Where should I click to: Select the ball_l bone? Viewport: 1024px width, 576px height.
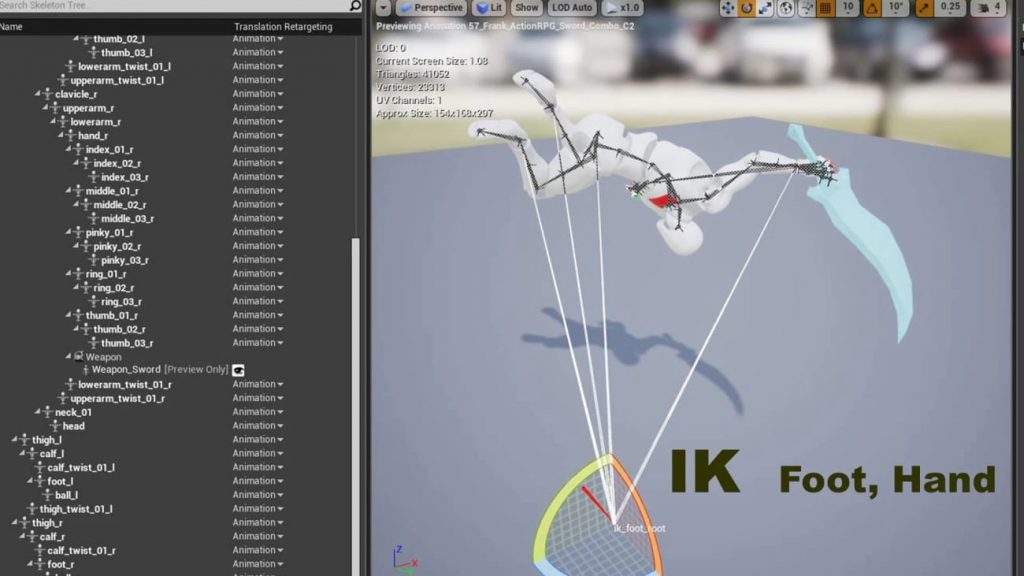pos(66,495)
